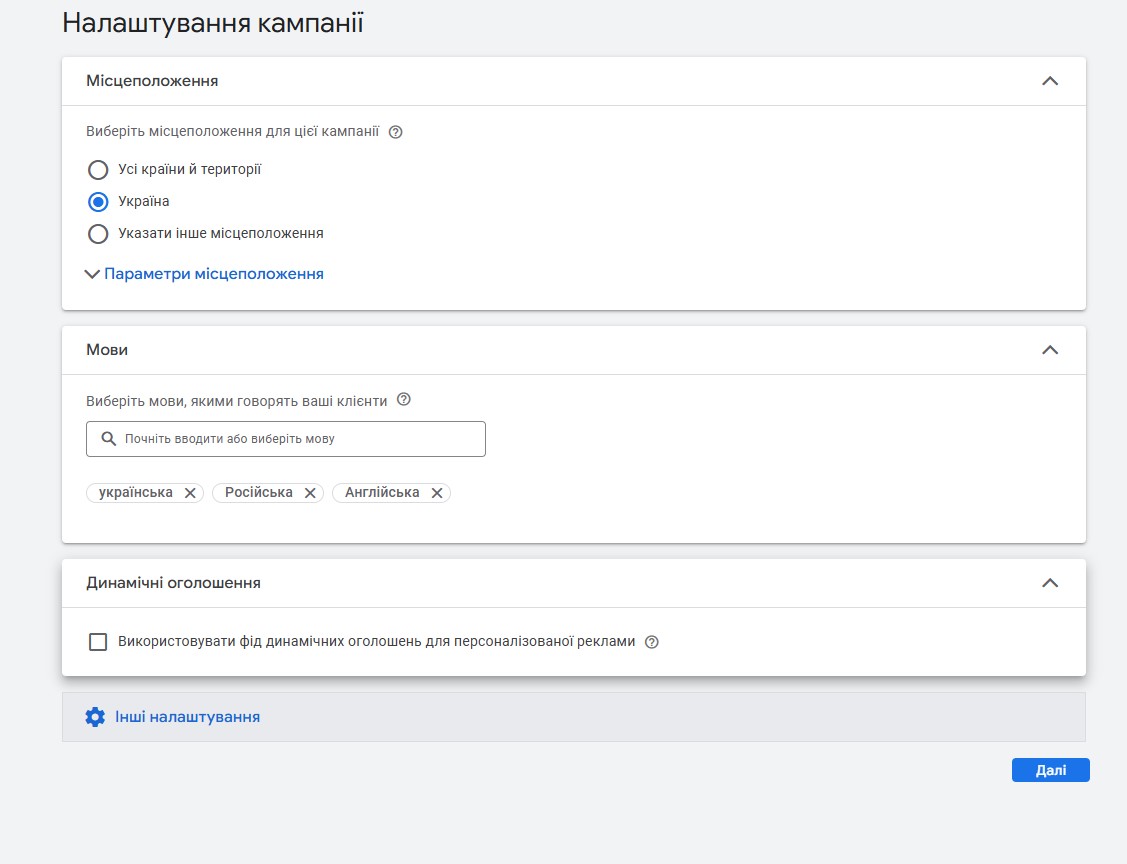
Task: Collapse the Динамічні оголошення section
Action: coord(1049,583)
